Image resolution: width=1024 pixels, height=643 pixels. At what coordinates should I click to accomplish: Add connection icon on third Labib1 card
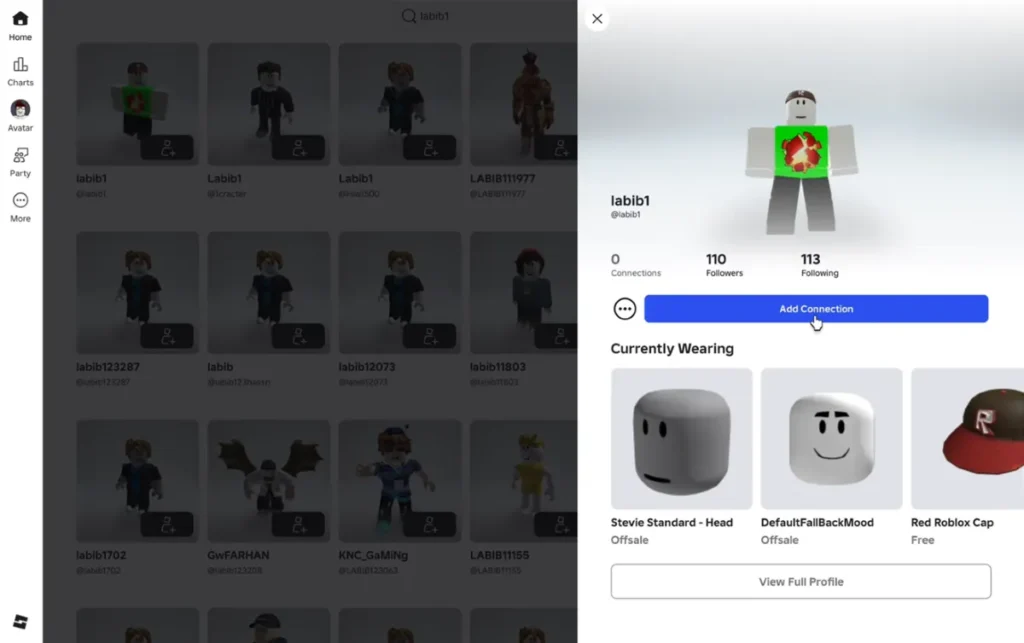point(430,148)
